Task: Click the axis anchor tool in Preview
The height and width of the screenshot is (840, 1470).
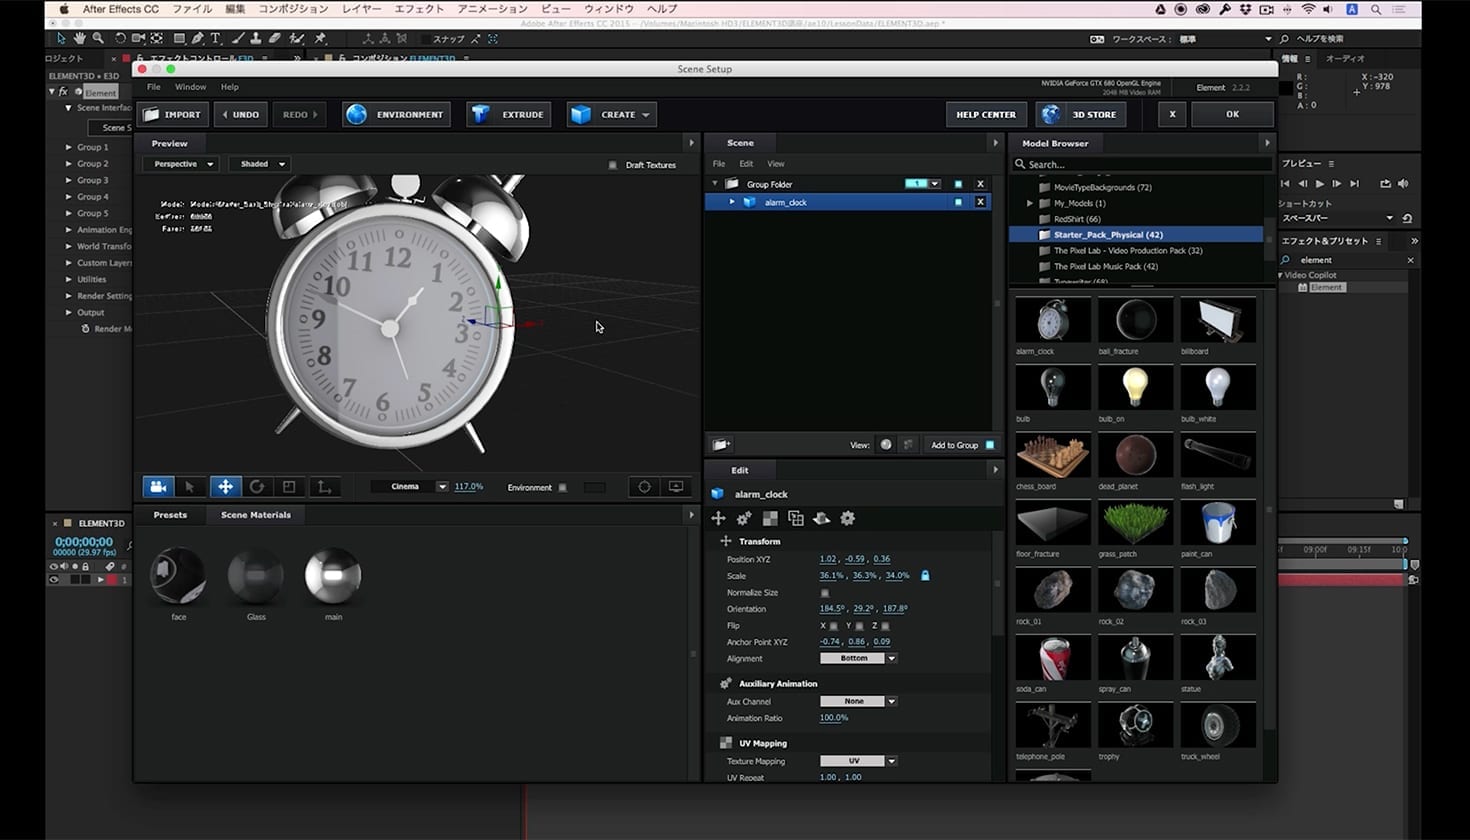Action: [x=323, y=487]
